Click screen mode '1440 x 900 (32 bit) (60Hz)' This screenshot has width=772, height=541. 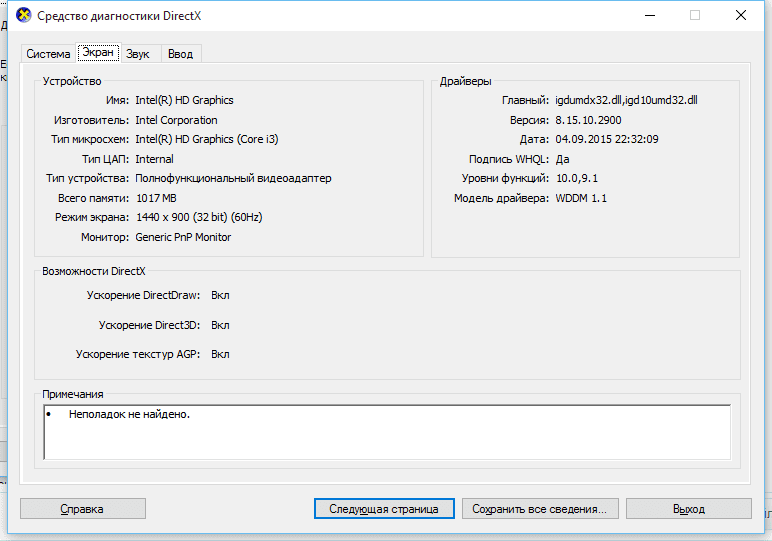pos(199,217)
